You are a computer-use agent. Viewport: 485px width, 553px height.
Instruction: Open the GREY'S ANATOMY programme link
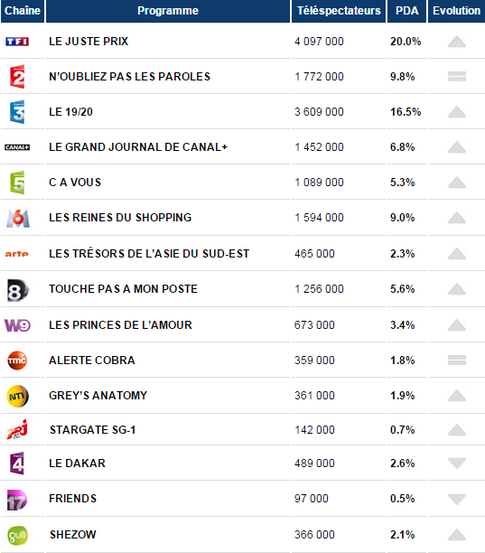[x=98, y=395]
